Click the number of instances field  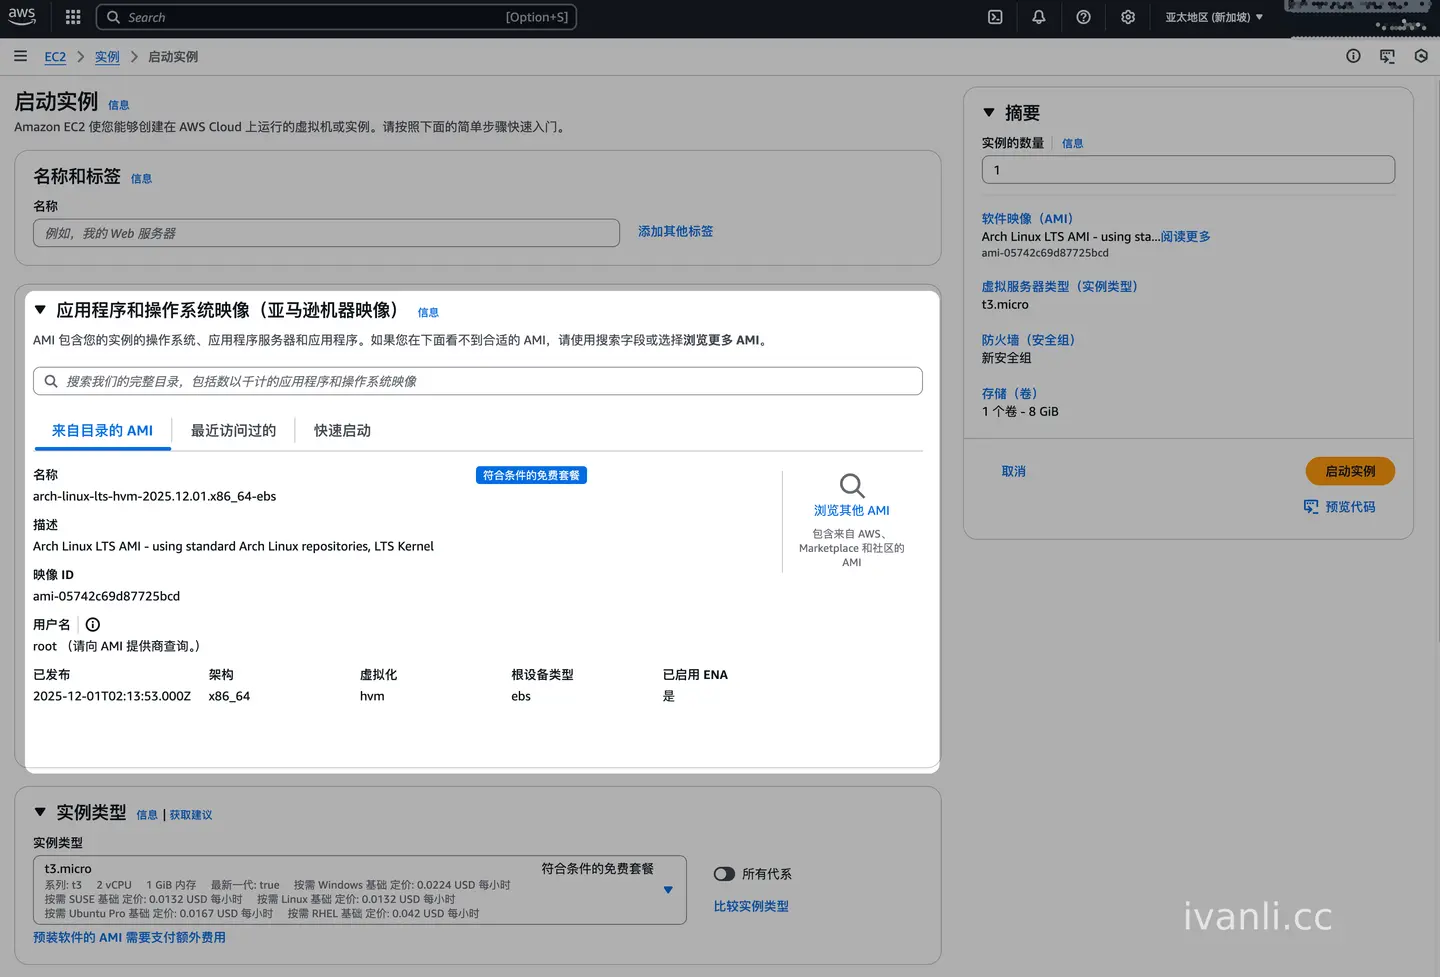(1188, 170)
